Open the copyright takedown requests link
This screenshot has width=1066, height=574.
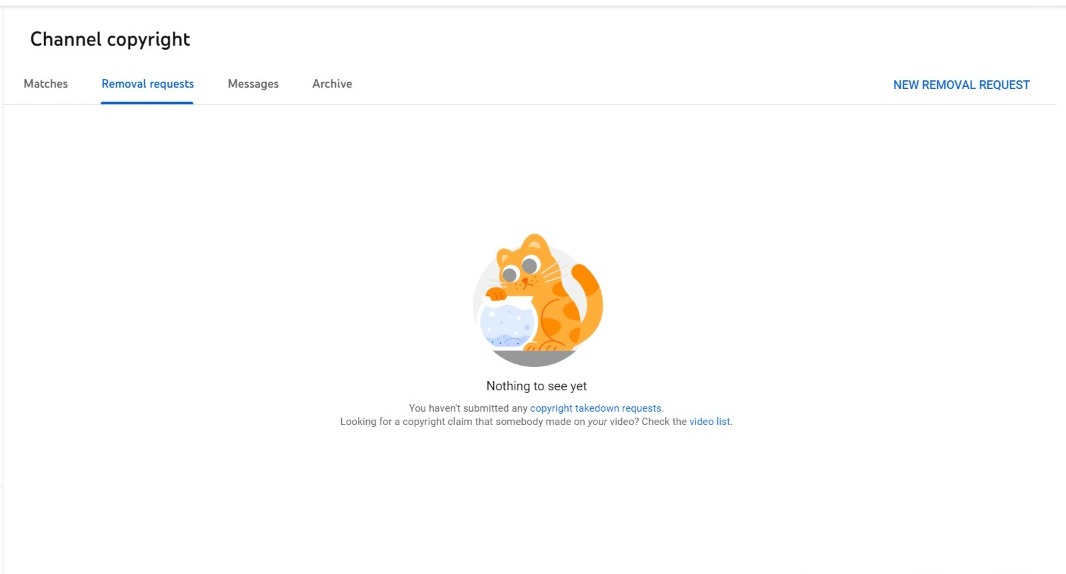596,408
